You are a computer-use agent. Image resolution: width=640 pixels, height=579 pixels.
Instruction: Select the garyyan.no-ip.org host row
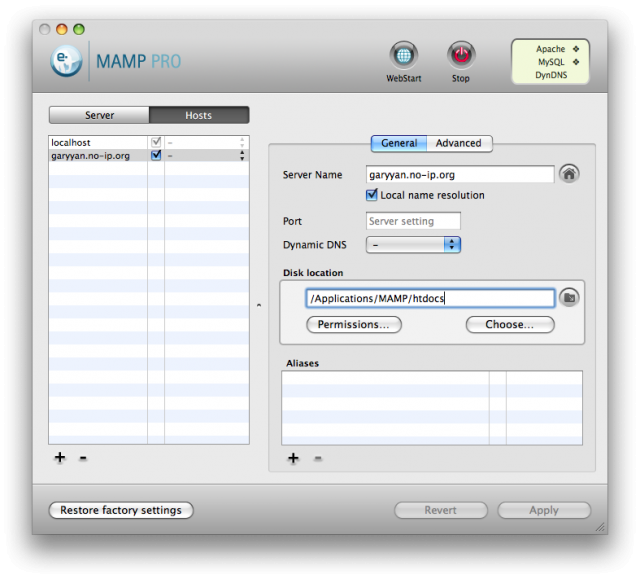tap(149, 155)
